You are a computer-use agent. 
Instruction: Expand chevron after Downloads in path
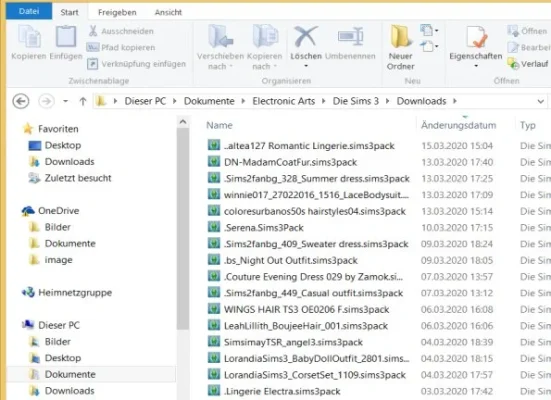(455, 101)
